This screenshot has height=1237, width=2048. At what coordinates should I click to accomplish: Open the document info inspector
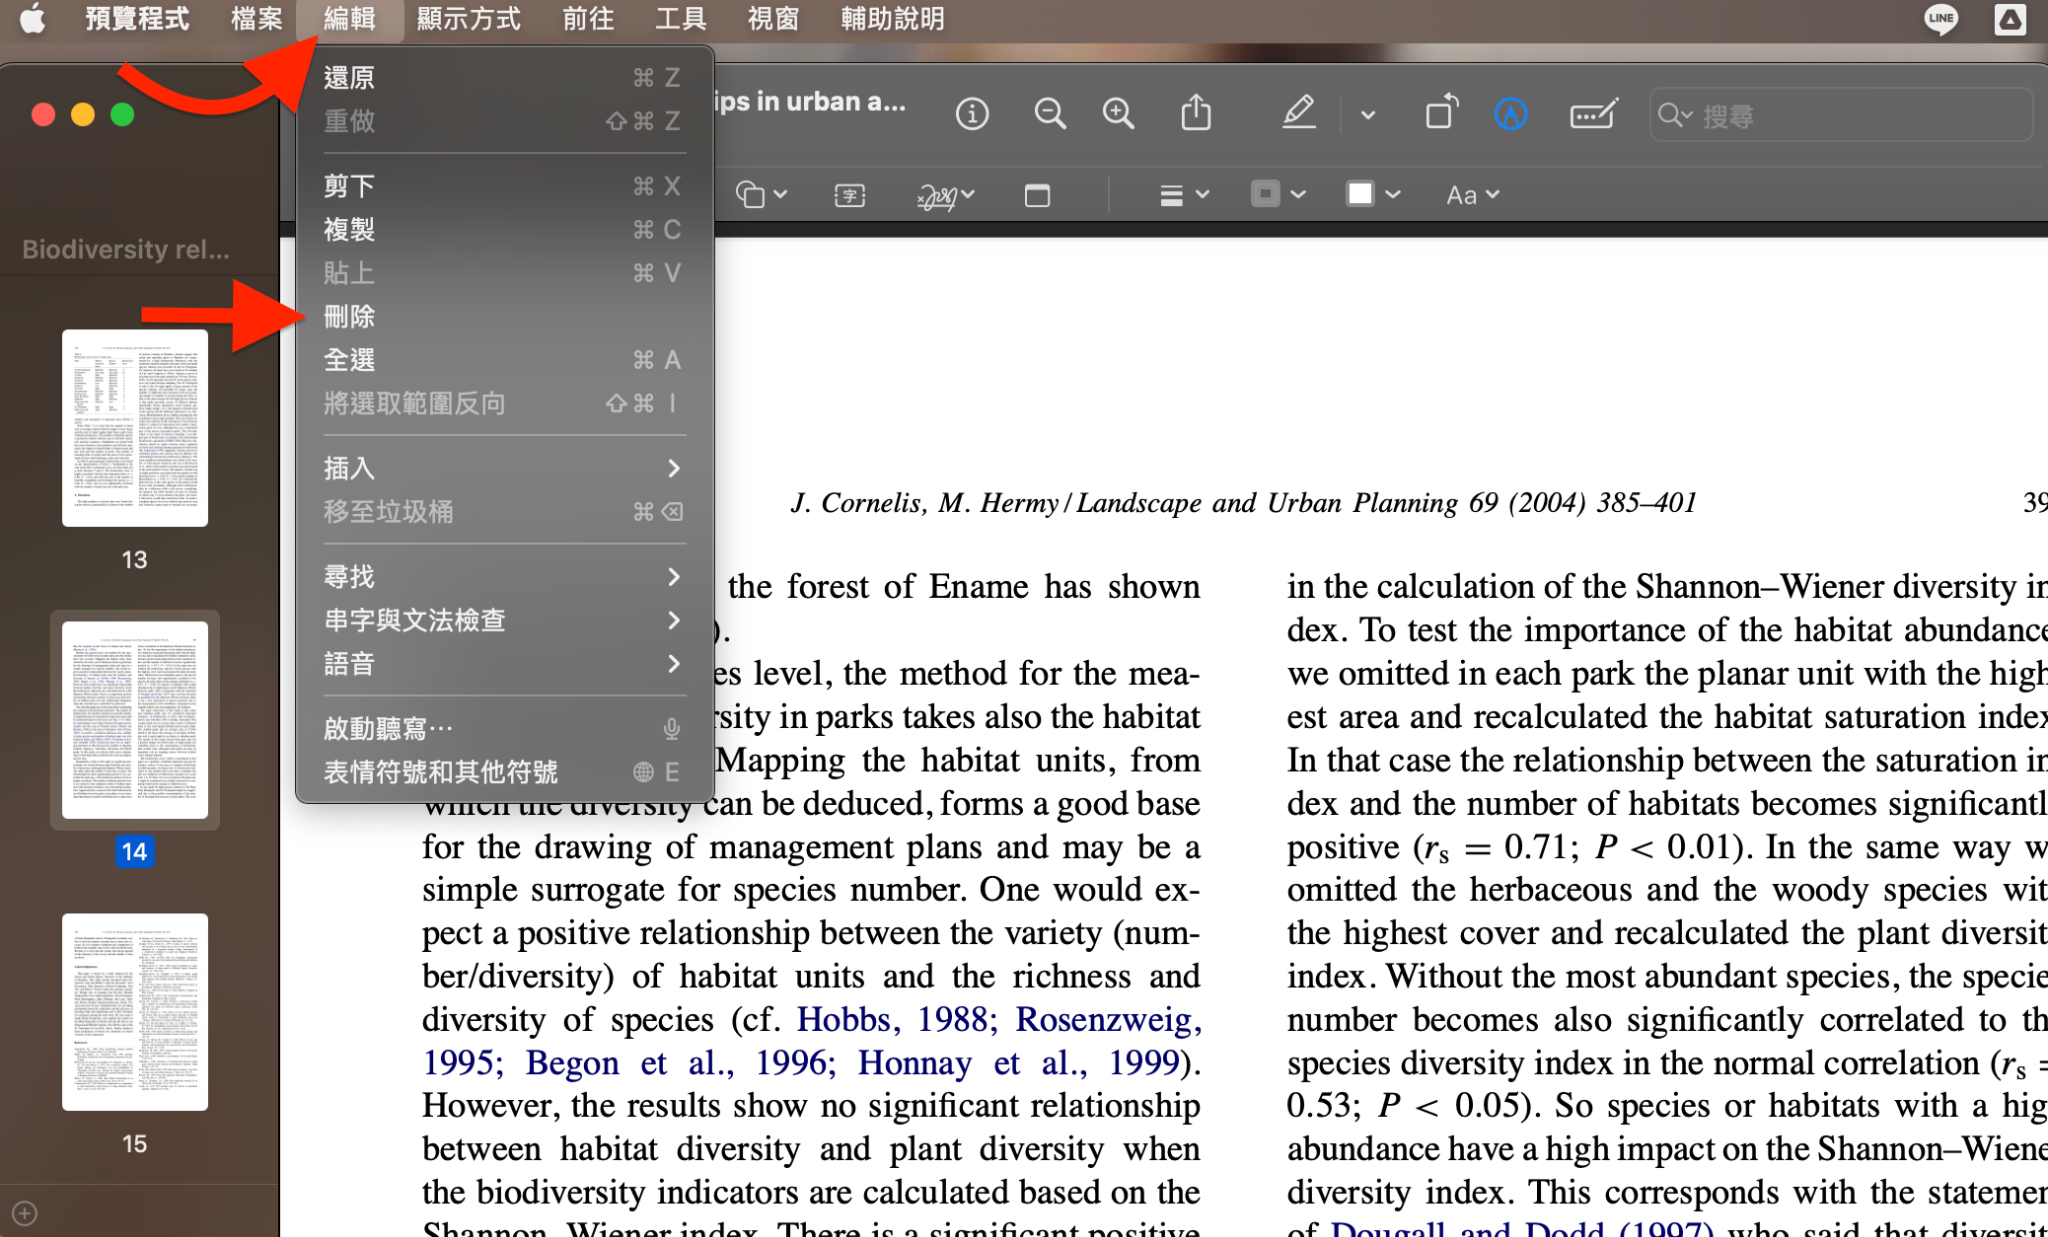972,113
